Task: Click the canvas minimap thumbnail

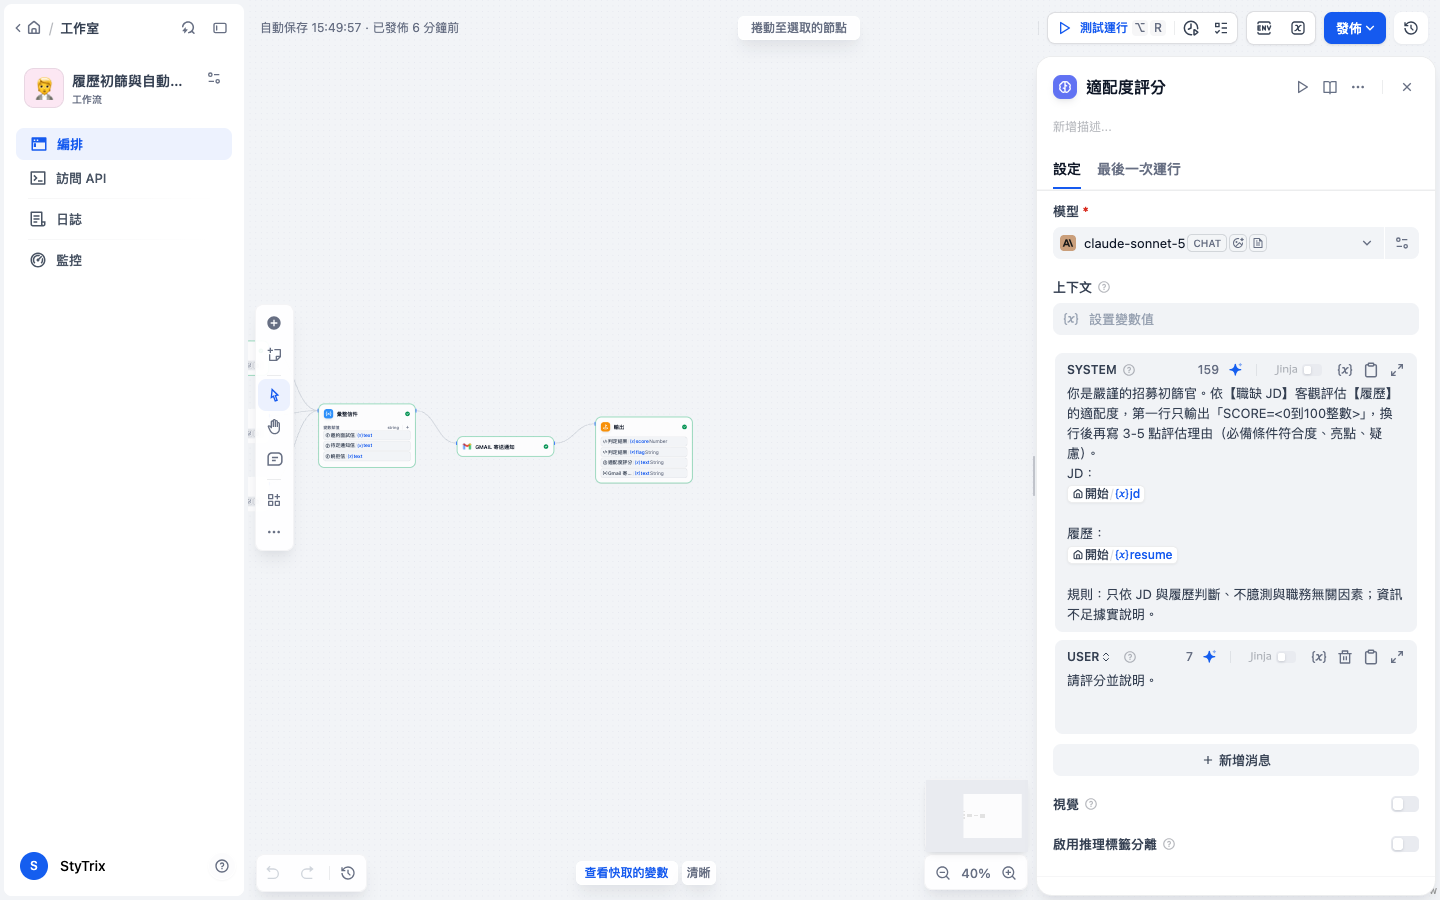Action: 977,816
